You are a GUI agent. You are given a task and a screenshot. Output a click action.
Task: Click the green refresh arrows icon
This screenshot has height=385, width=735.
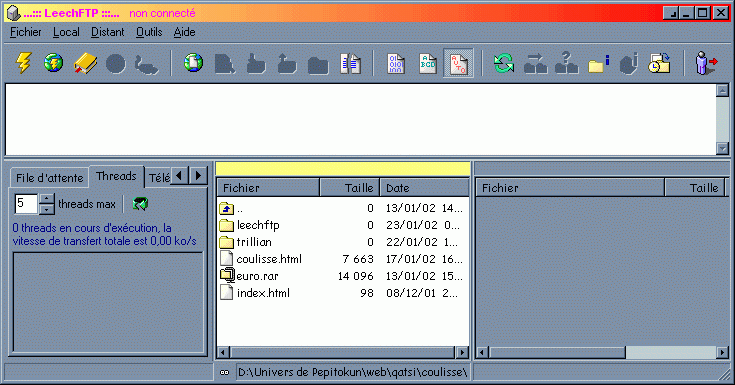click(x=504, y=63)
